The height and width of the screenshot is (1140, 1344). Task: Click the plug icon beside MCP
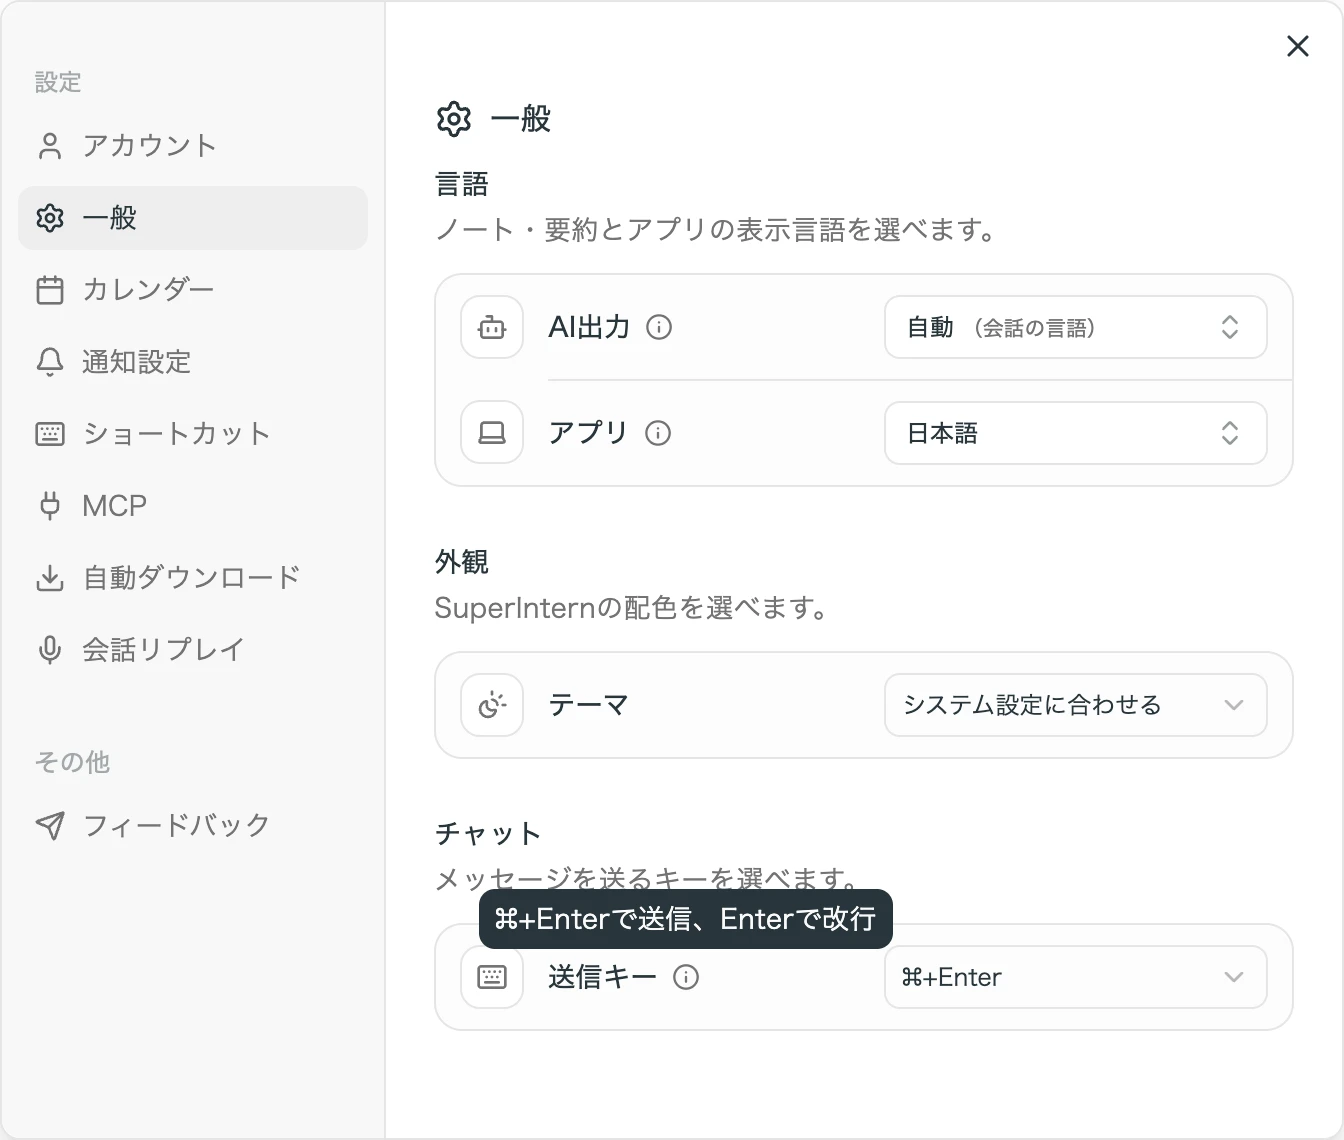[50, 506]
